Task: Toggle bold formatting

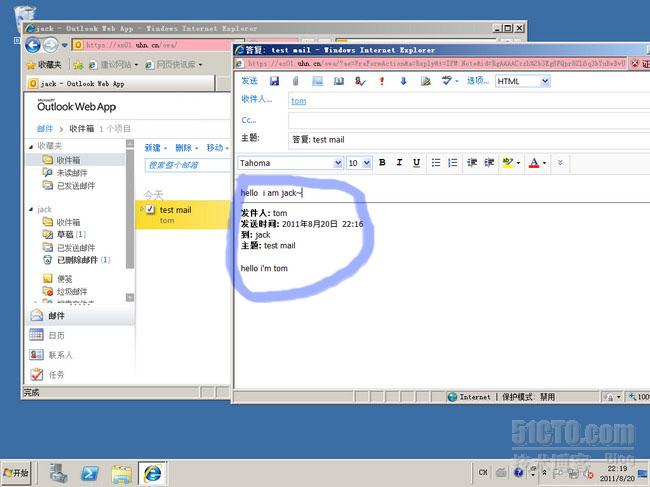Action: [382, 162]
